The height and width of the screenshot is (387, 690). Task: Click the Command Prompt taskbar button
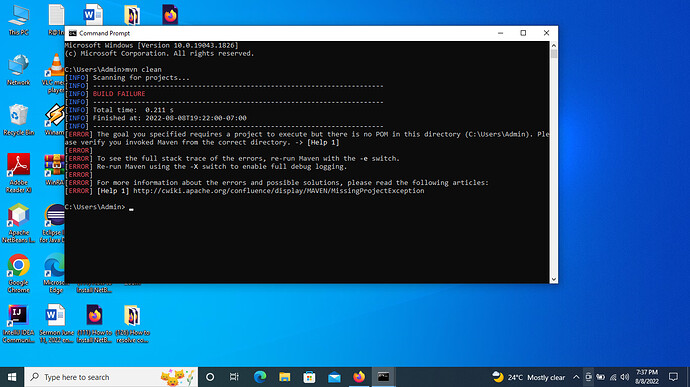pyautogui.click(x=383, y=377)
